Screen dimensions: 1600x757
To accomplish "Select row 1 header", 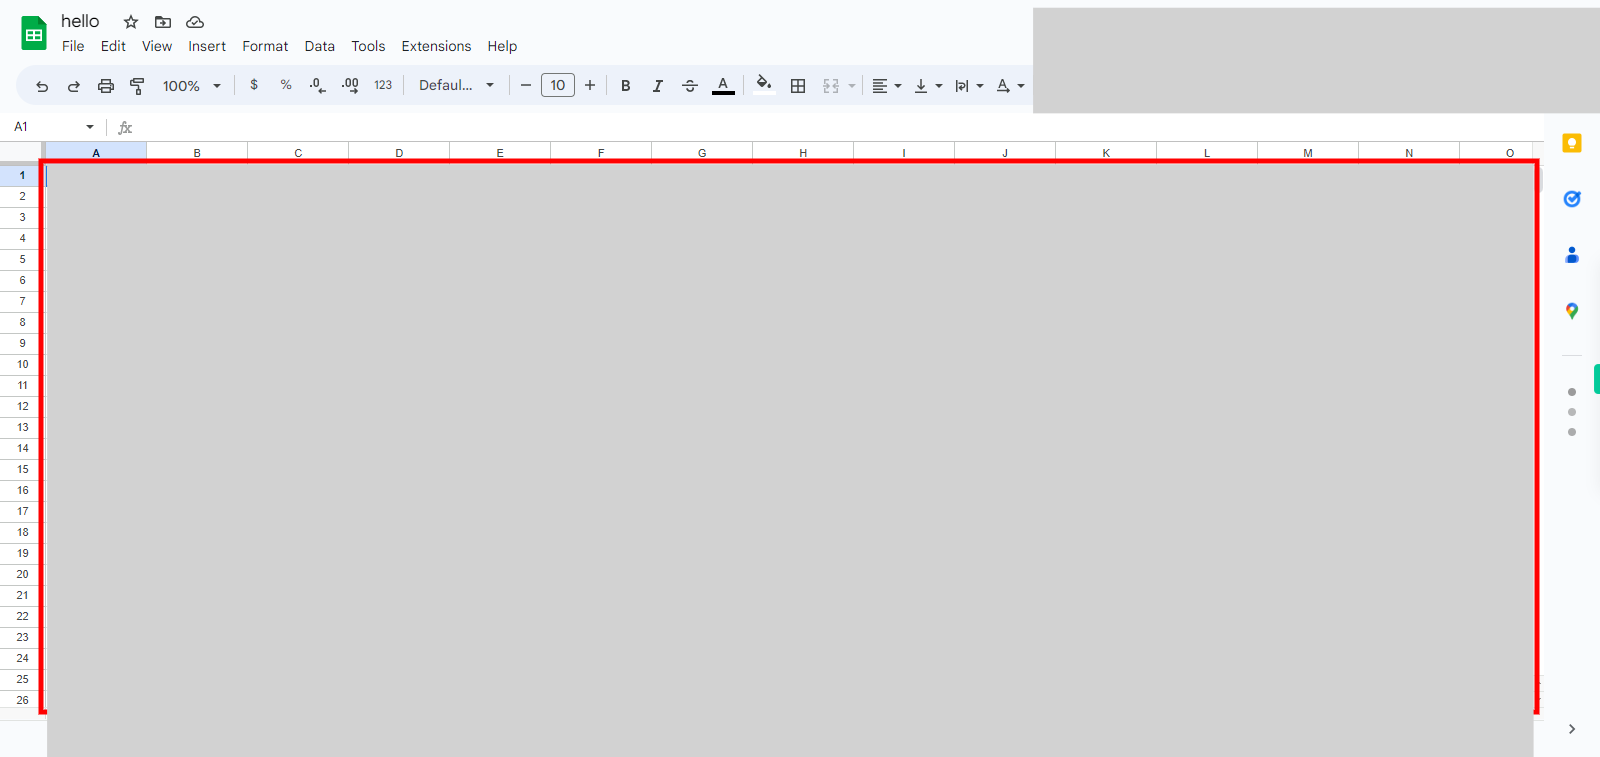I will [22, 175].
